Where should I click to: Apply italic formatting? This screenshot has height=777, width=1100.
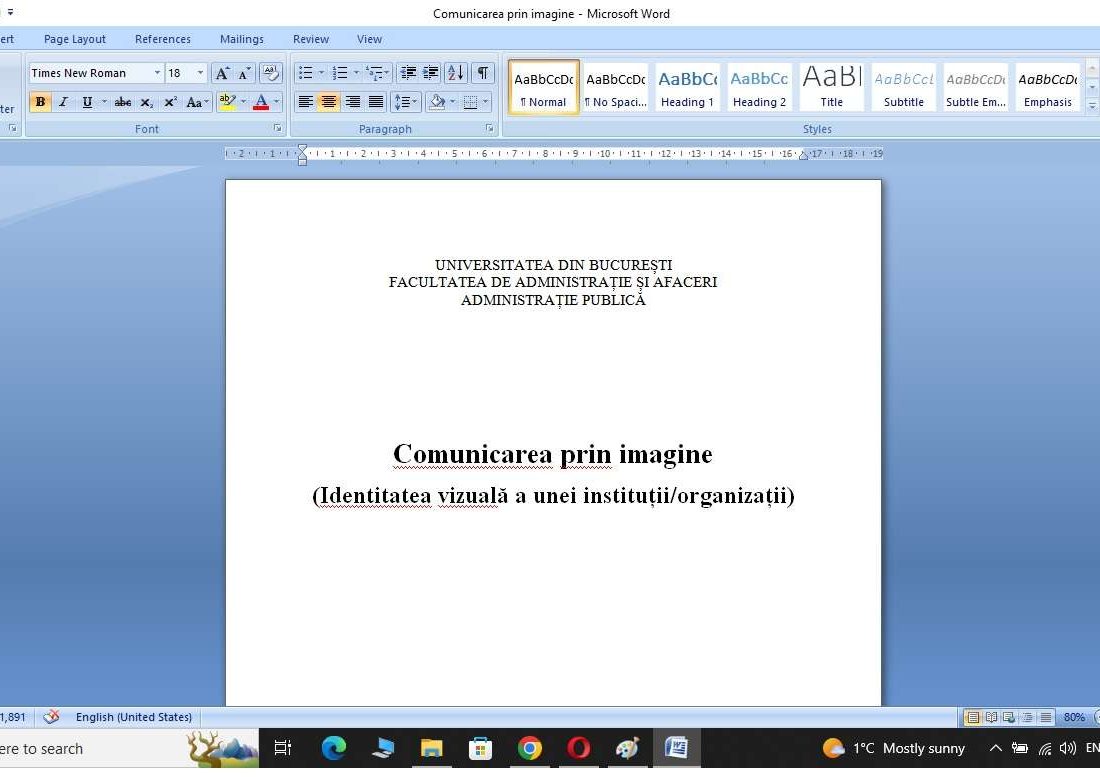[x=63, y=101]
